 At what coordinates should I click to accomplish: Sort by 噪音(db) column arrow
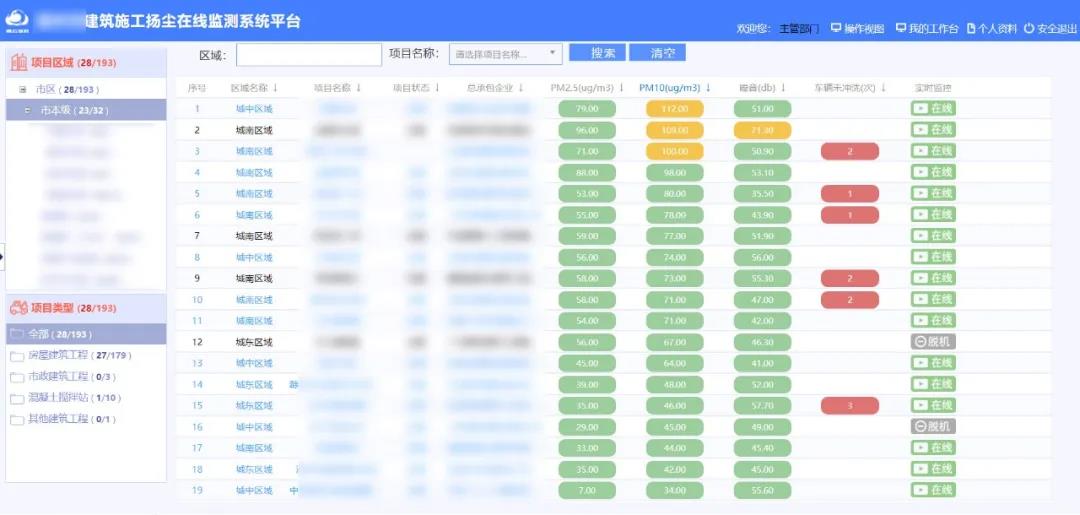pyautogui.click(x=783, y=88)
